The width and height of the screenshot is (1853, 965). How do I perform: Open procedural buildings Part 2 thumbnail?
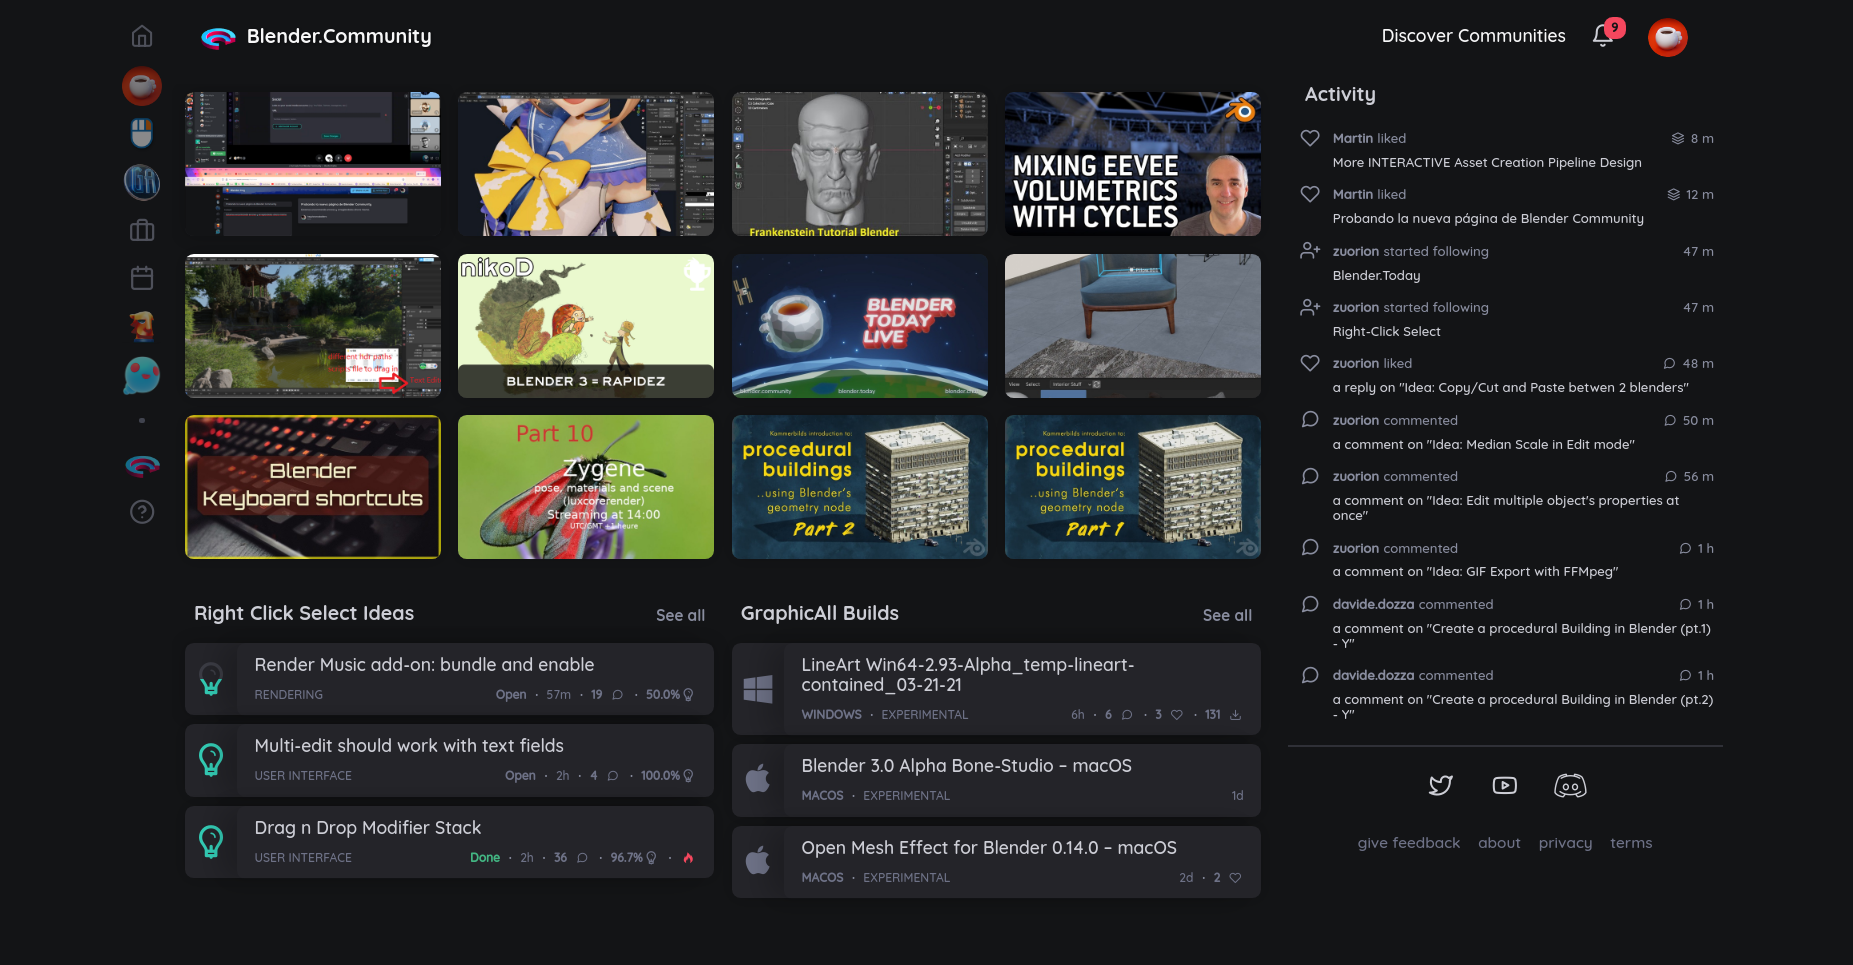click(x=859, y=487)
